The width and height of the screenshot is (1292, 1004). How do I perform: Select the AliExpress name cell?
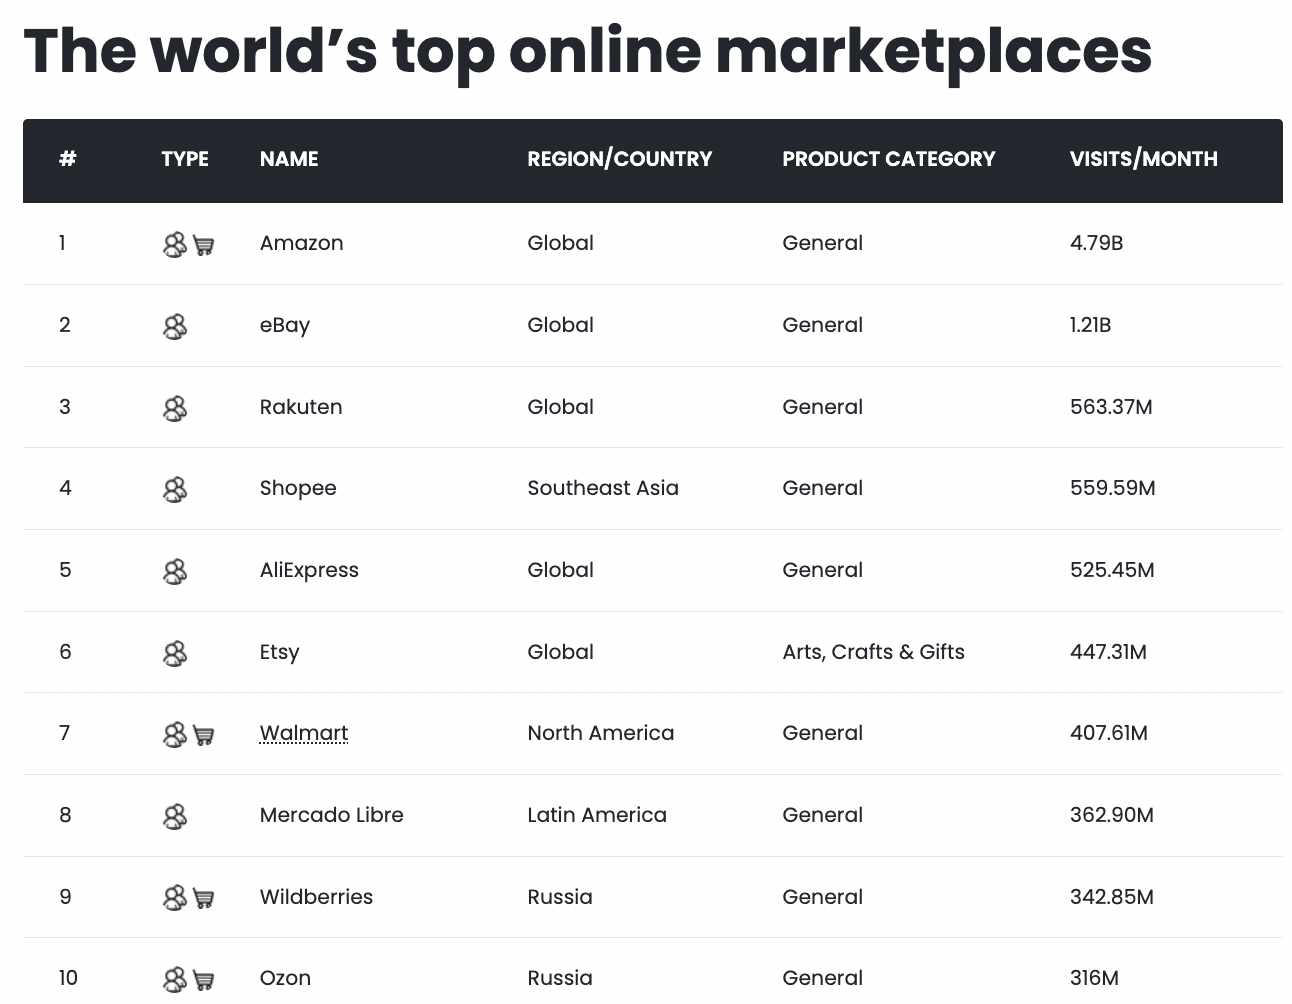(309, 570)
